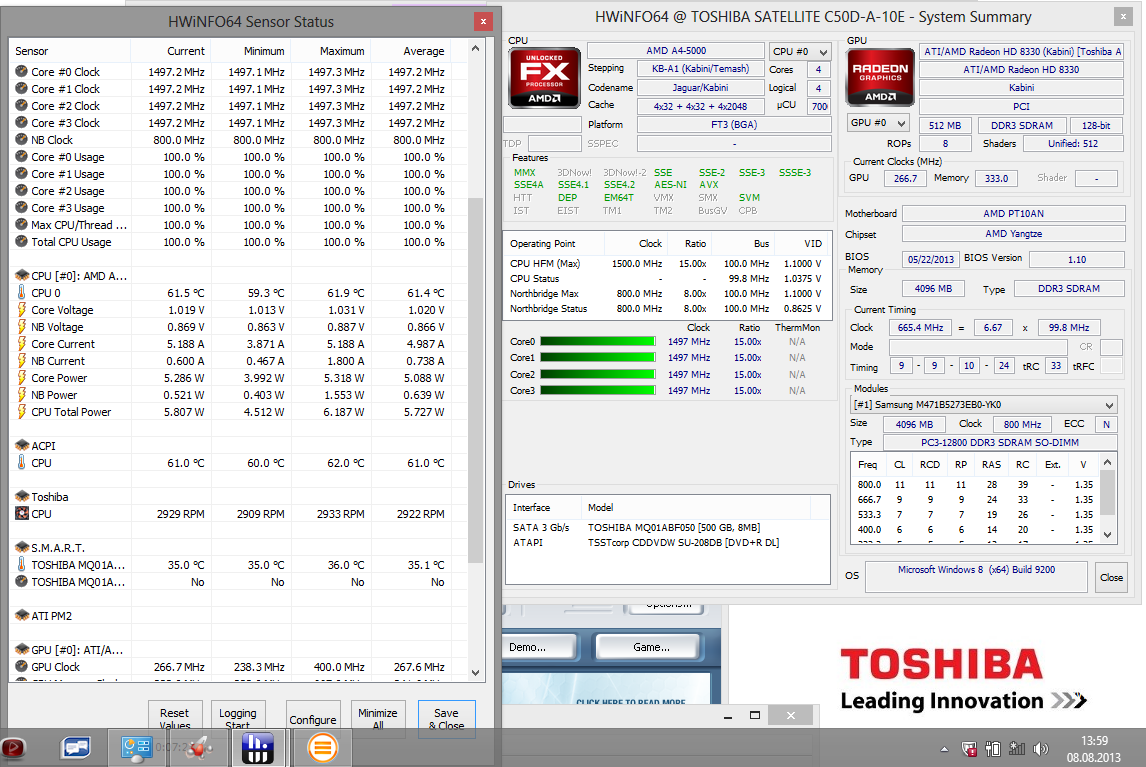
Task: Click the memory timing table scroll-up arrow
Action: click(1108, 463)
